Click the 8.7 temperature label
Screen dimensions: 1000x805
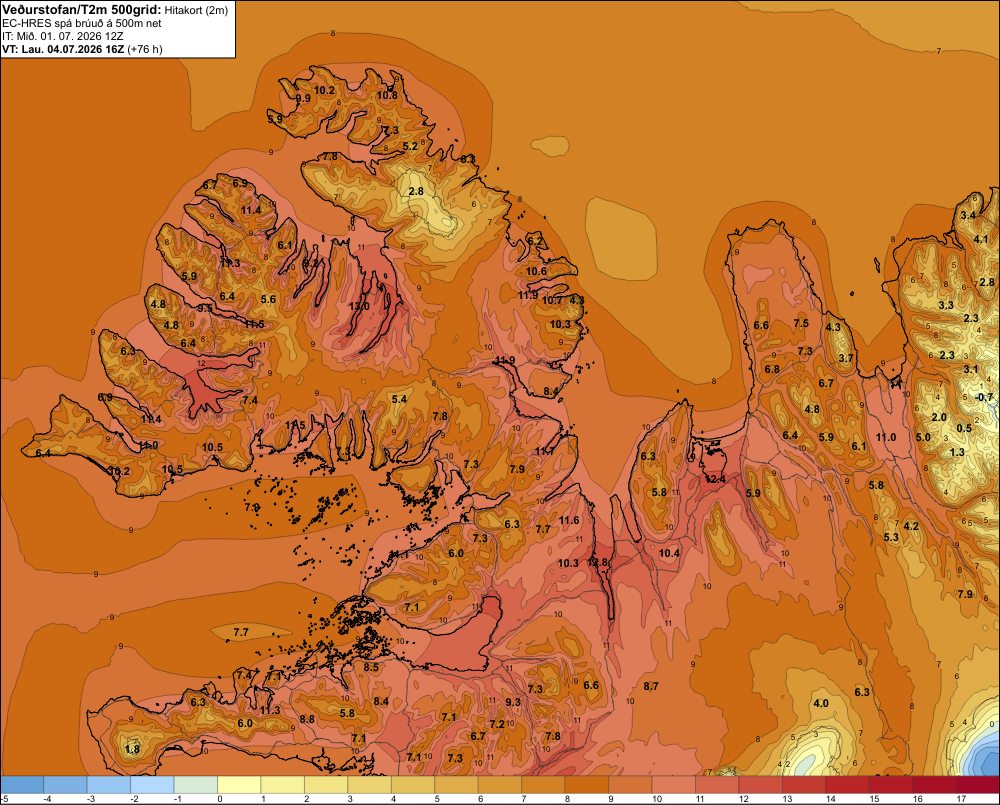tap(651, 686)
